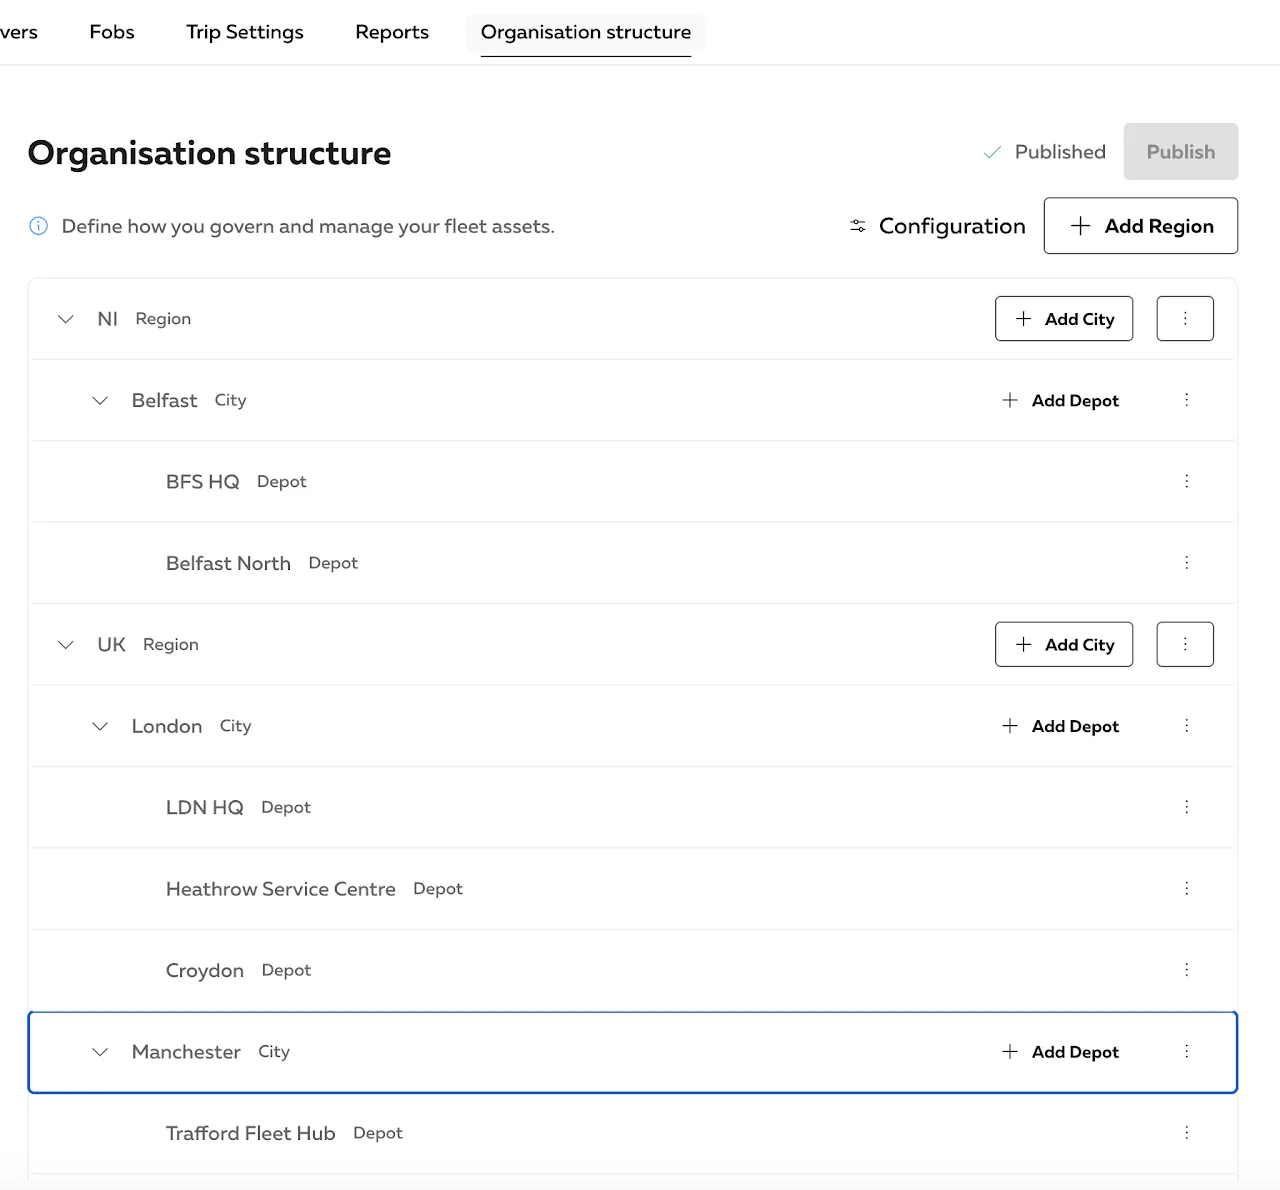Collapse the Belfast city row
The image size is (1280, 1190).
(x=100, y=400)
